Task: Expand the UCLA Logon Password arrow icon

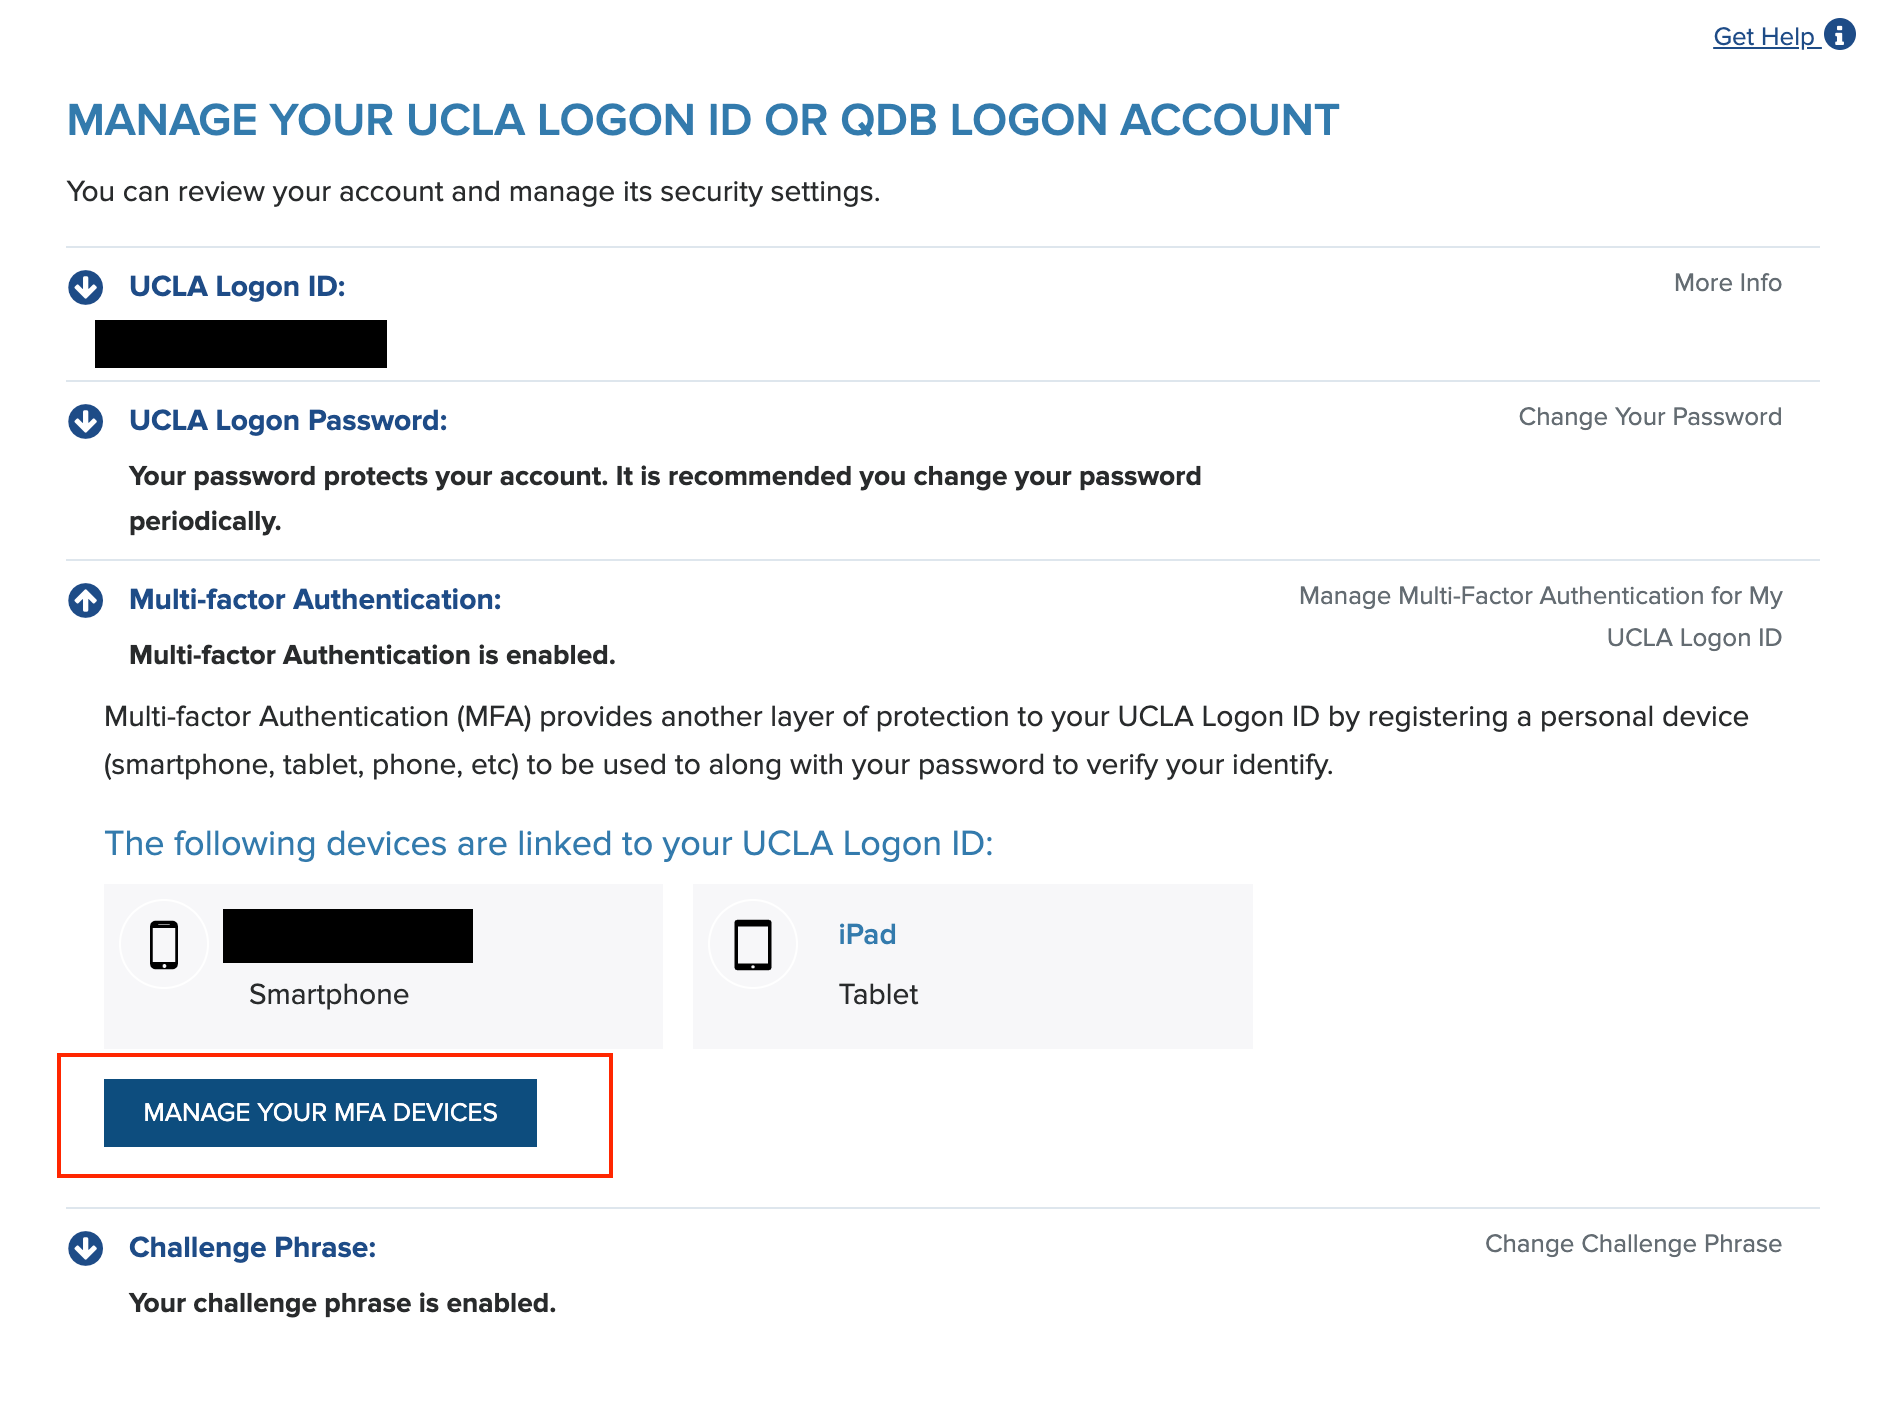Action: (x=86, y=421)
